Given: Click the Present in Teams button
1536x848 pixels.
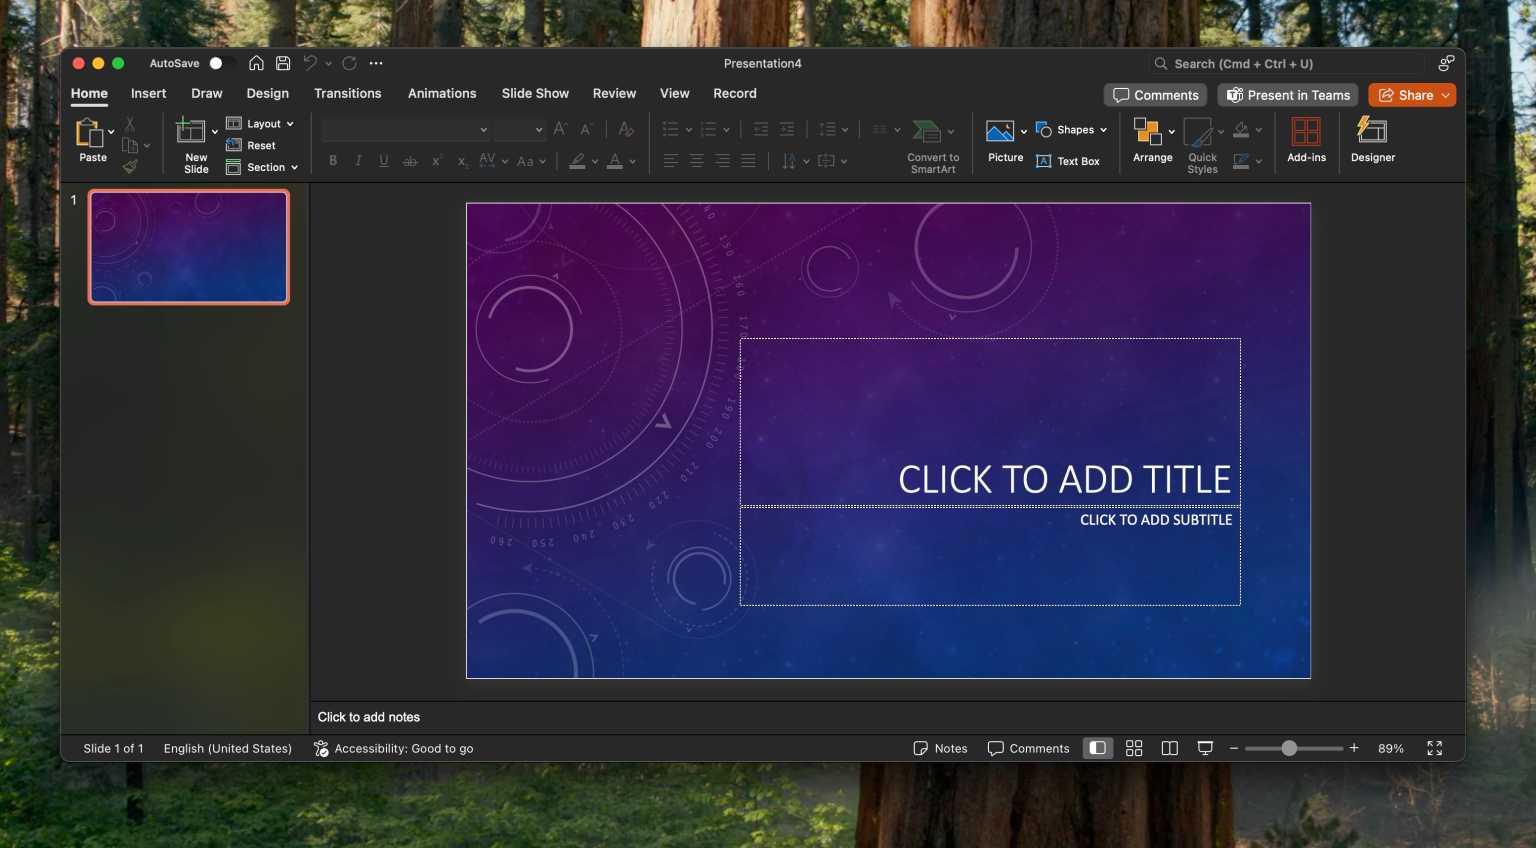Looking at the screenshot, I should coord(1288,95).
